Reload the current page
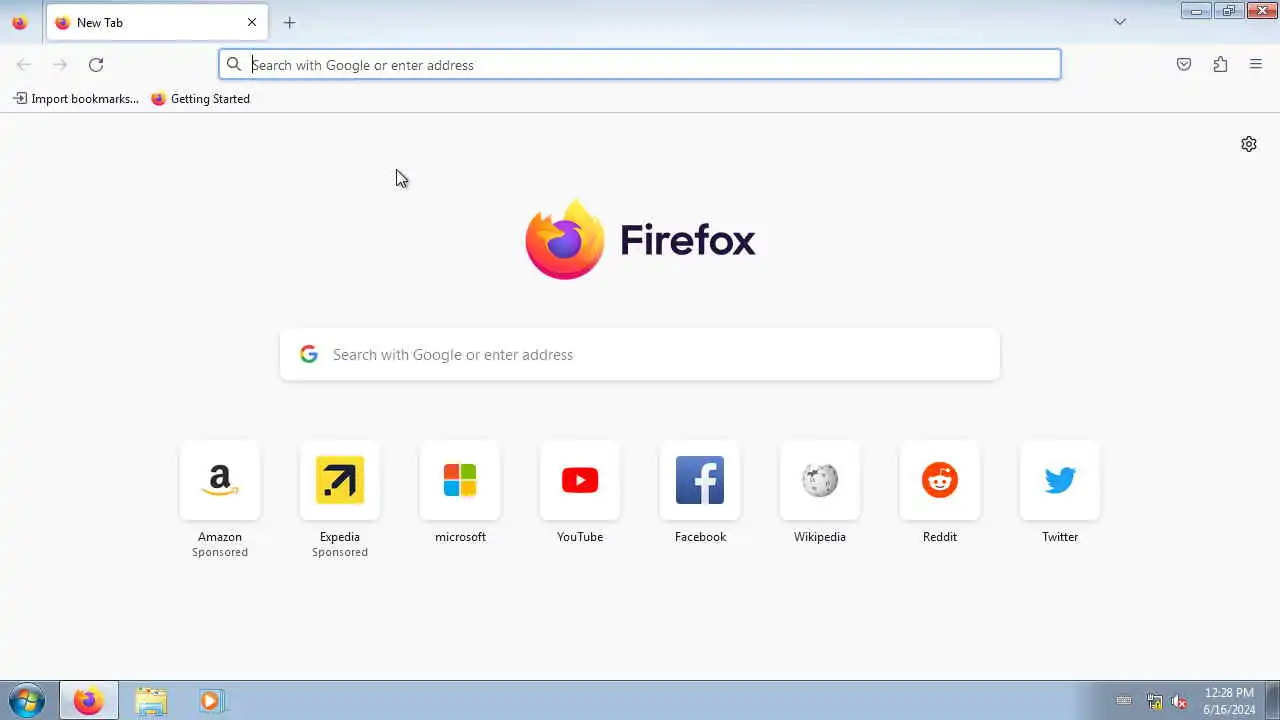The image size is (1280, 720). click(x=96, y=65)
